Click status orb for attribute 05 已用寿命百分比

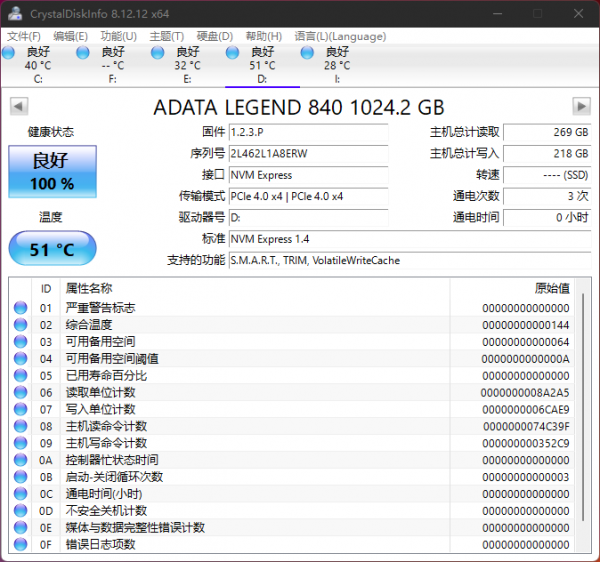(x=21, y=375)
